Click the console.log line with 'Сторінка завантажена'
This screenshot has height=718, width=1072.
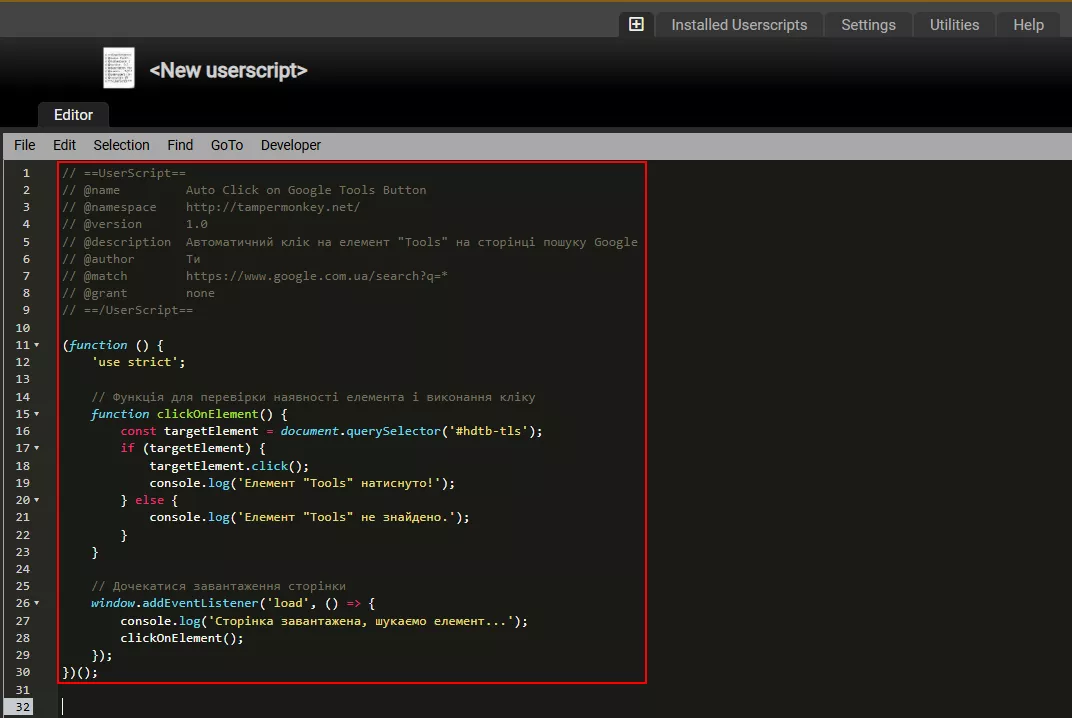[x=324, y=621]
